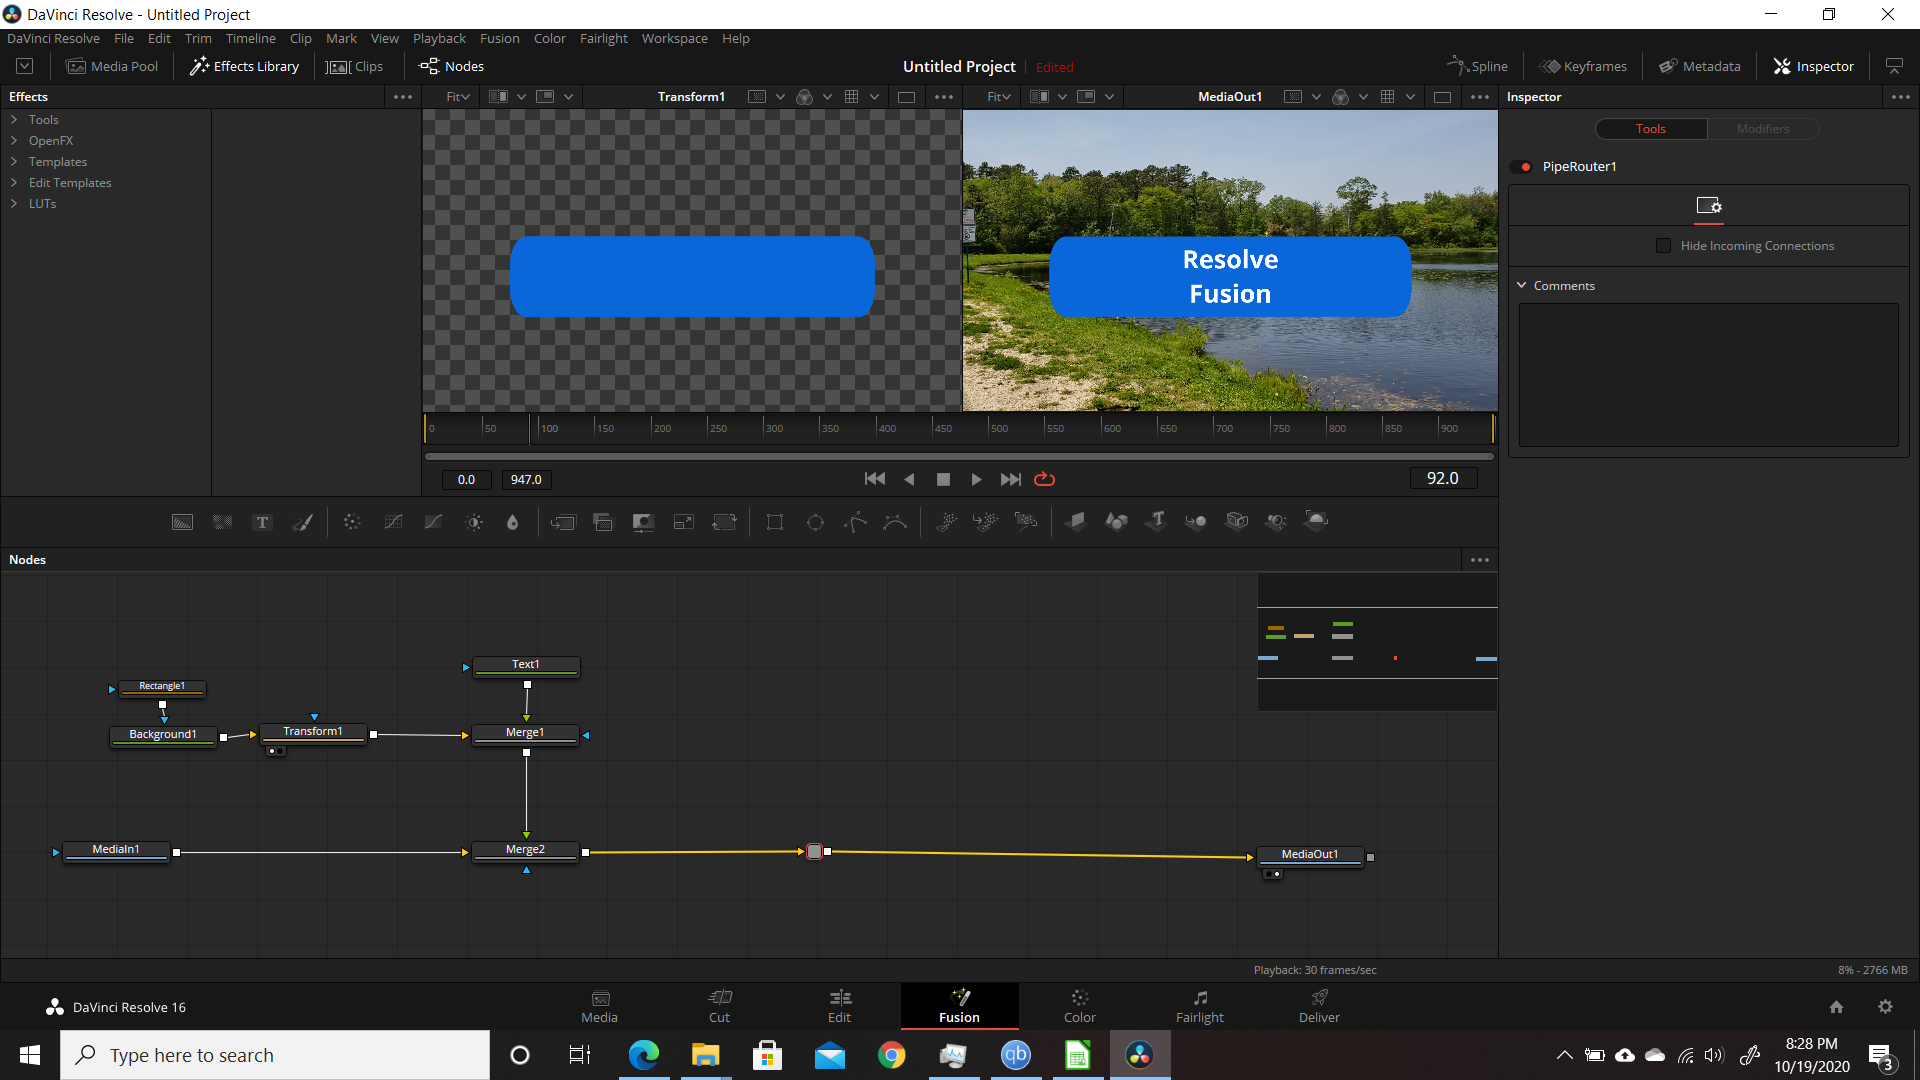Add the Transform tool from toolbar

[x=724, y=522]
